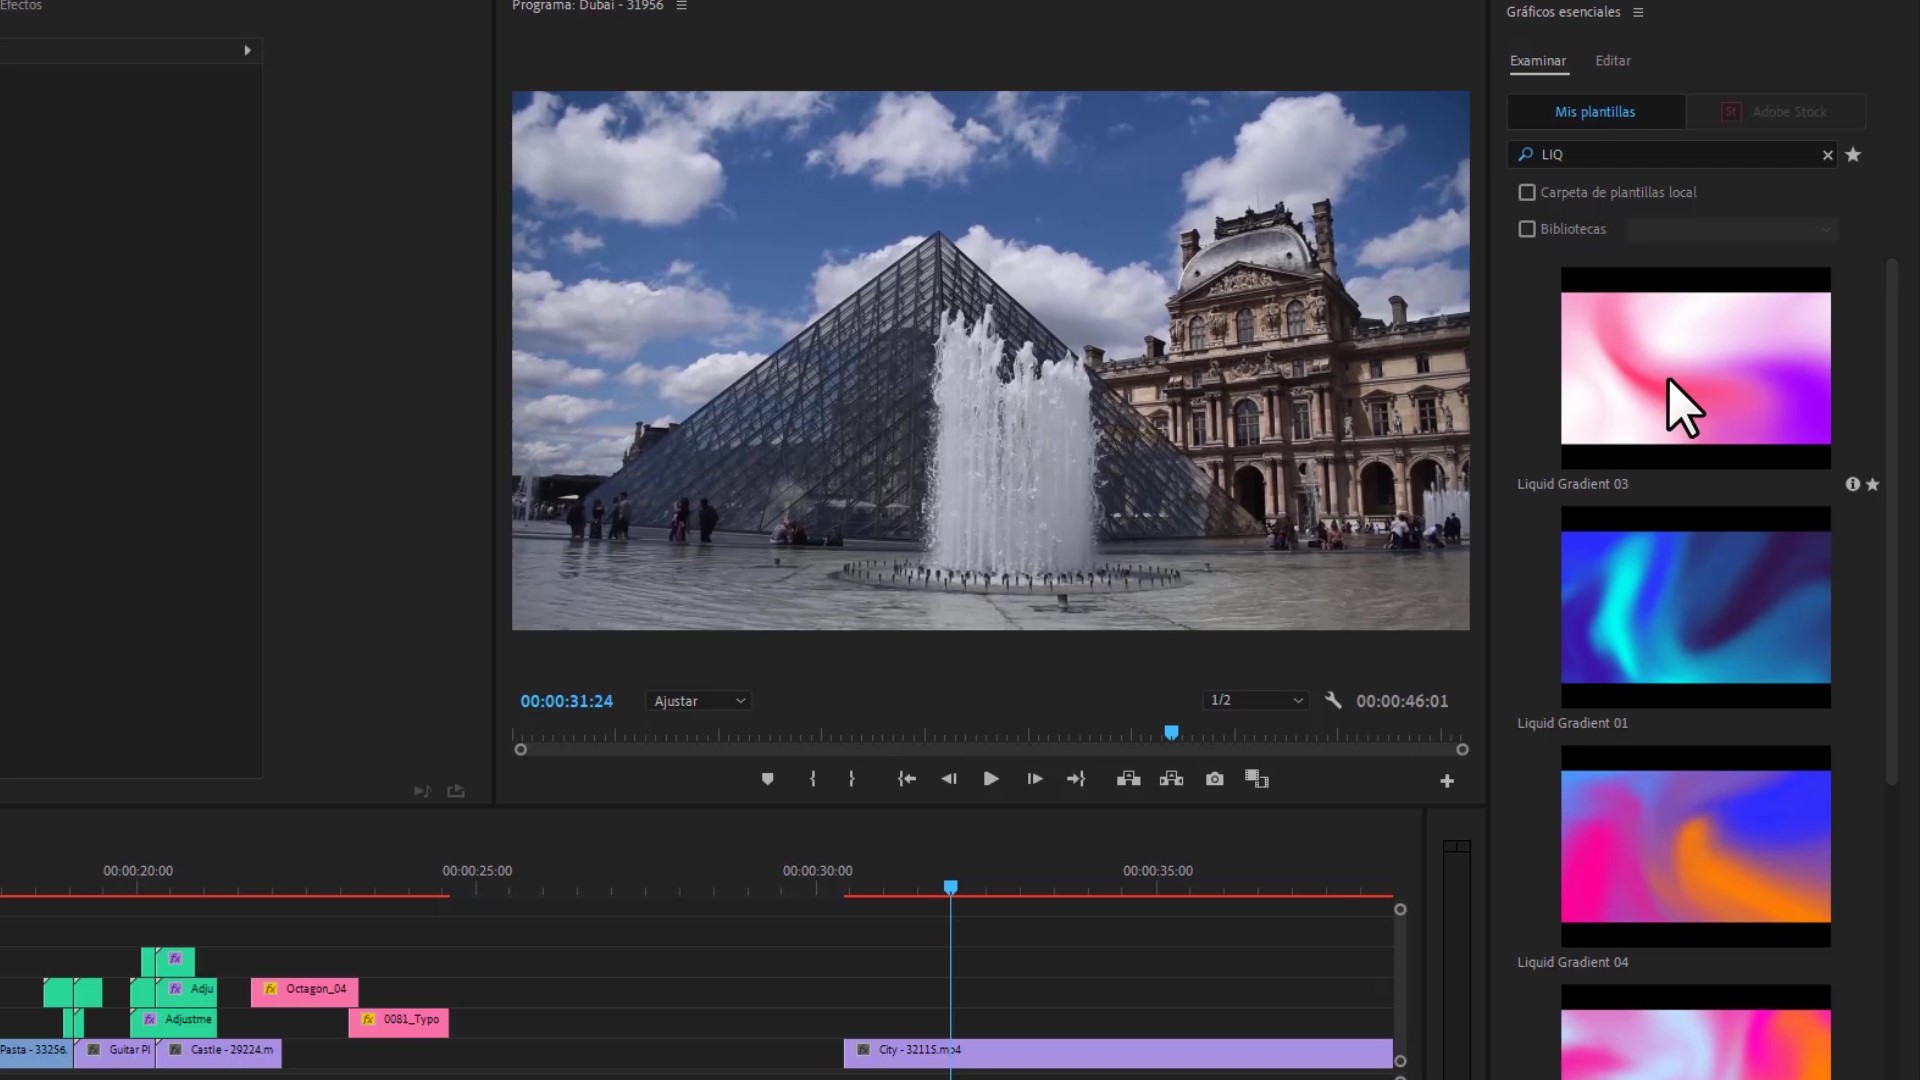Image resolution: width=1920 pixels, height=1080 pixels.
Task: Open the wrench settings menu
Action: pos(1333,700)
